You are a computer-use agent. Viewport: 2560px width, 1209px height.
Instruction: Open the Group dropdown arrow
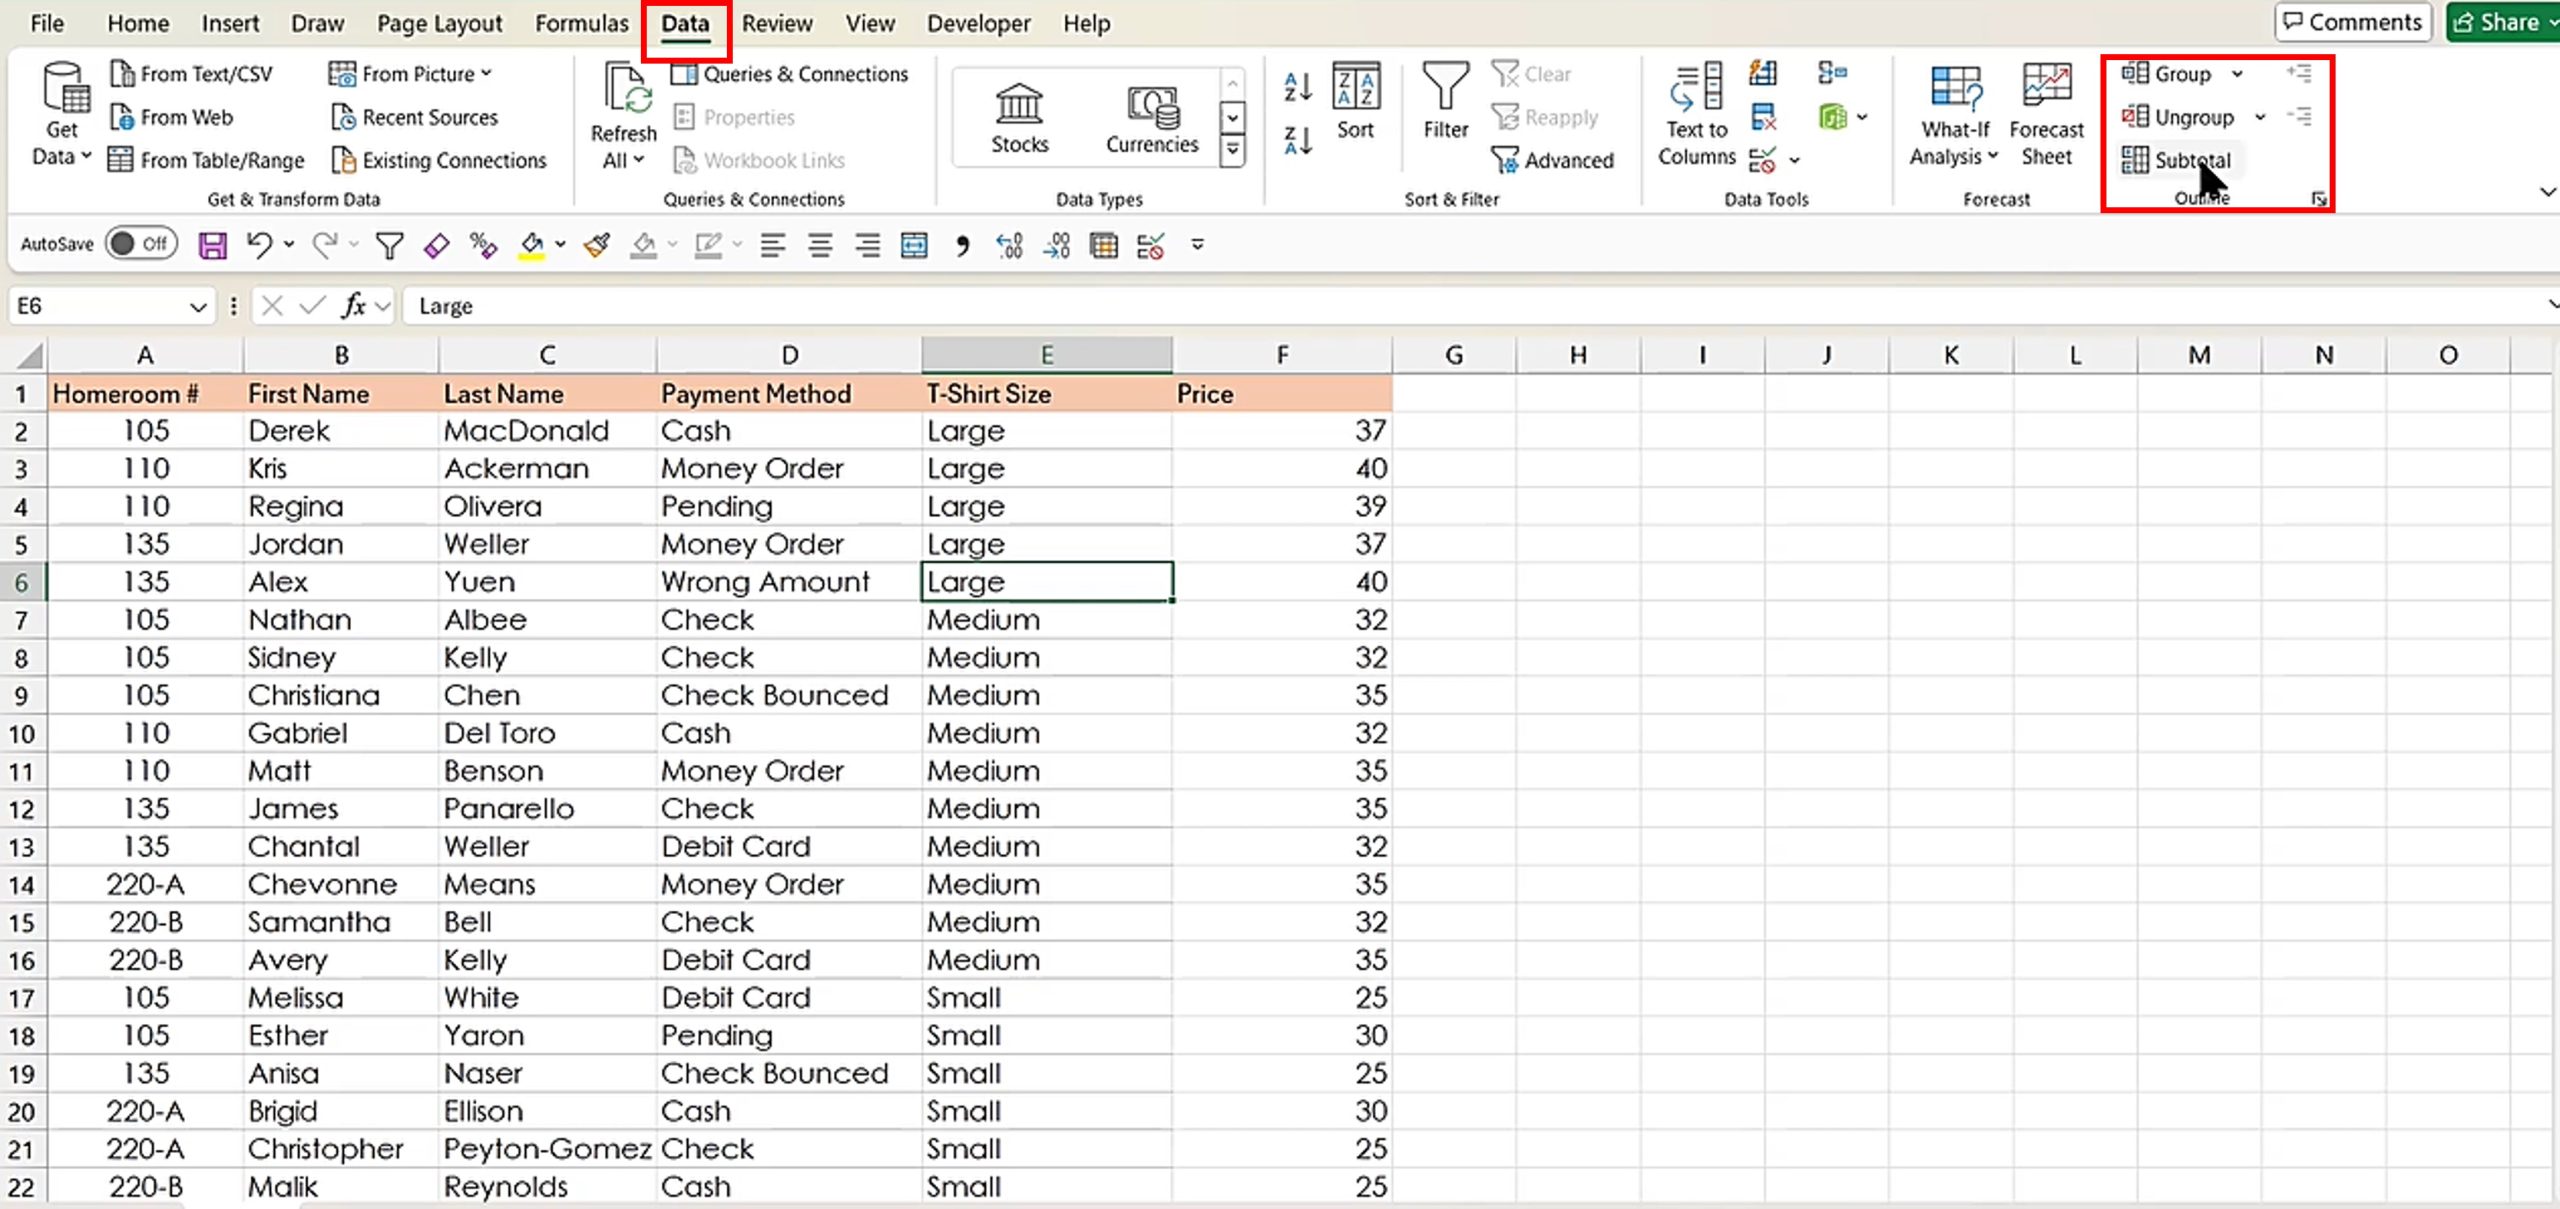pyautogui.click(x=2237, y=74)
